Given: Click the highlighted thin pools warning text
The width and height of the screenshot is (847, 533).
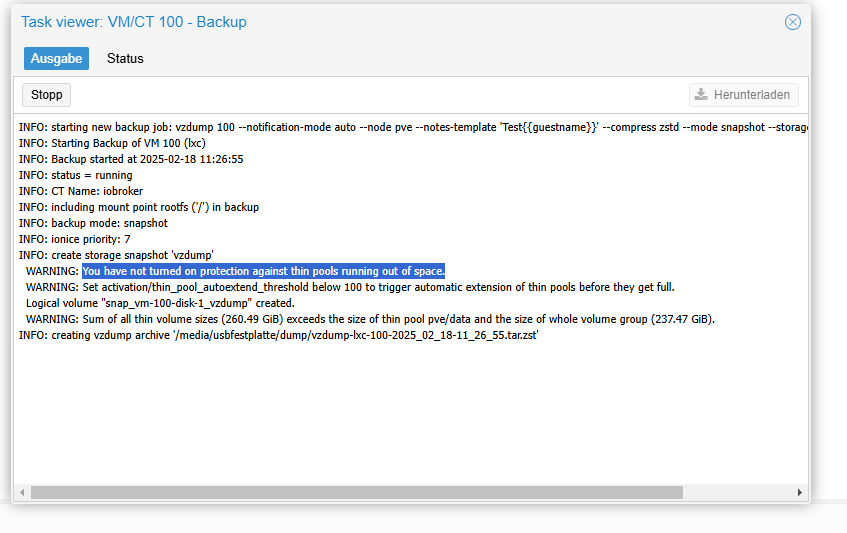Looking at the screenshot, I should pyautogui.click(x=264, y=271).
